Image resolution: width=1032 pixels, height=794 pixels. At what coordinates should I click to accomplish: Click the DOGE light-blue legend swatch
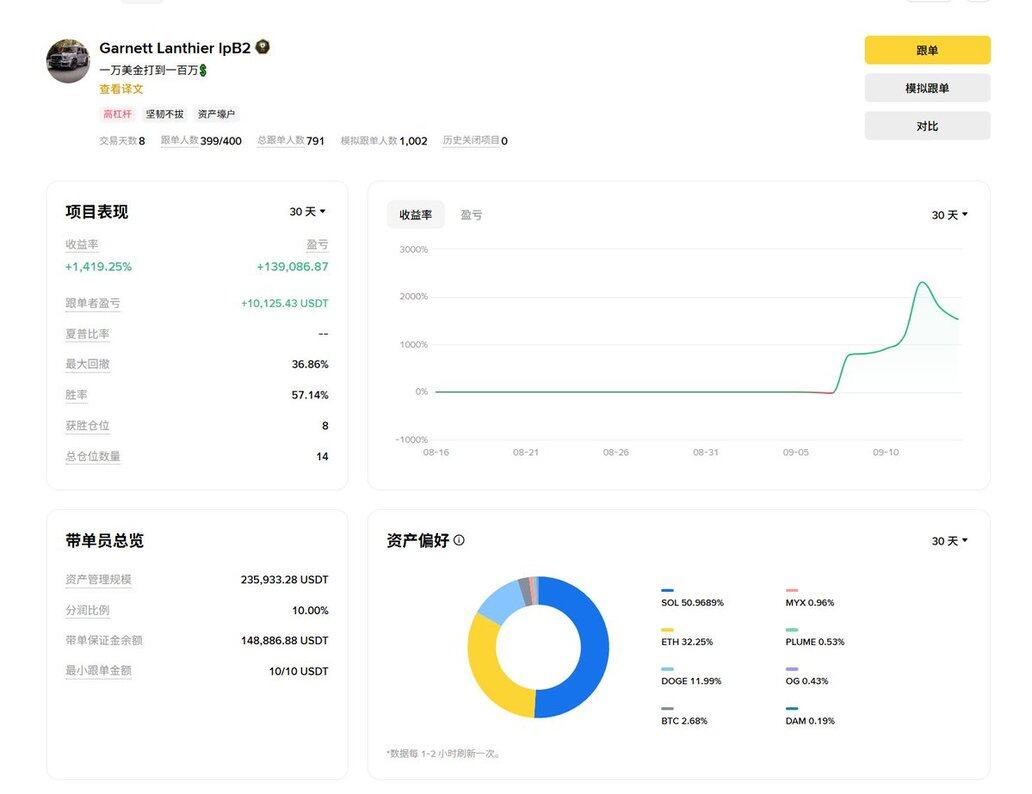pos(667,668)
